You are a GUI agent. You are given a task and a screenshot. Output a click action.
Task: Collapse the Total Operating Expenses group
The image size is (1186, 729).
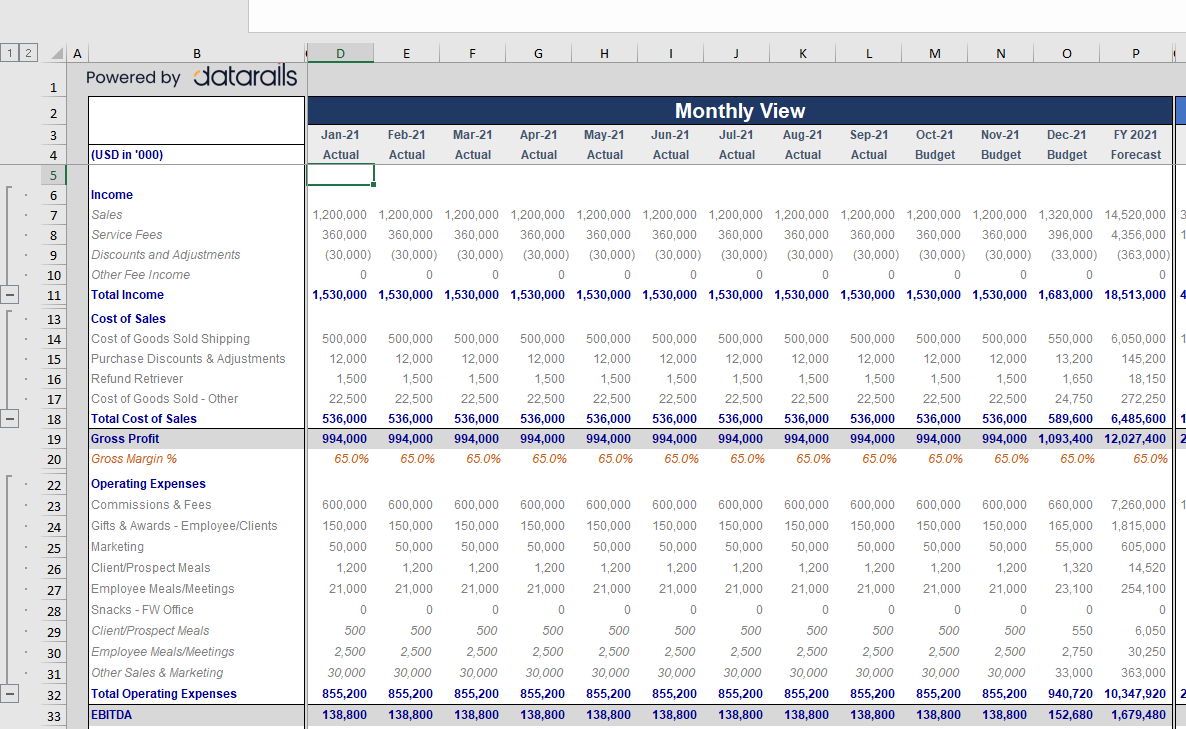pyautogui.click(x=9, y=693)
